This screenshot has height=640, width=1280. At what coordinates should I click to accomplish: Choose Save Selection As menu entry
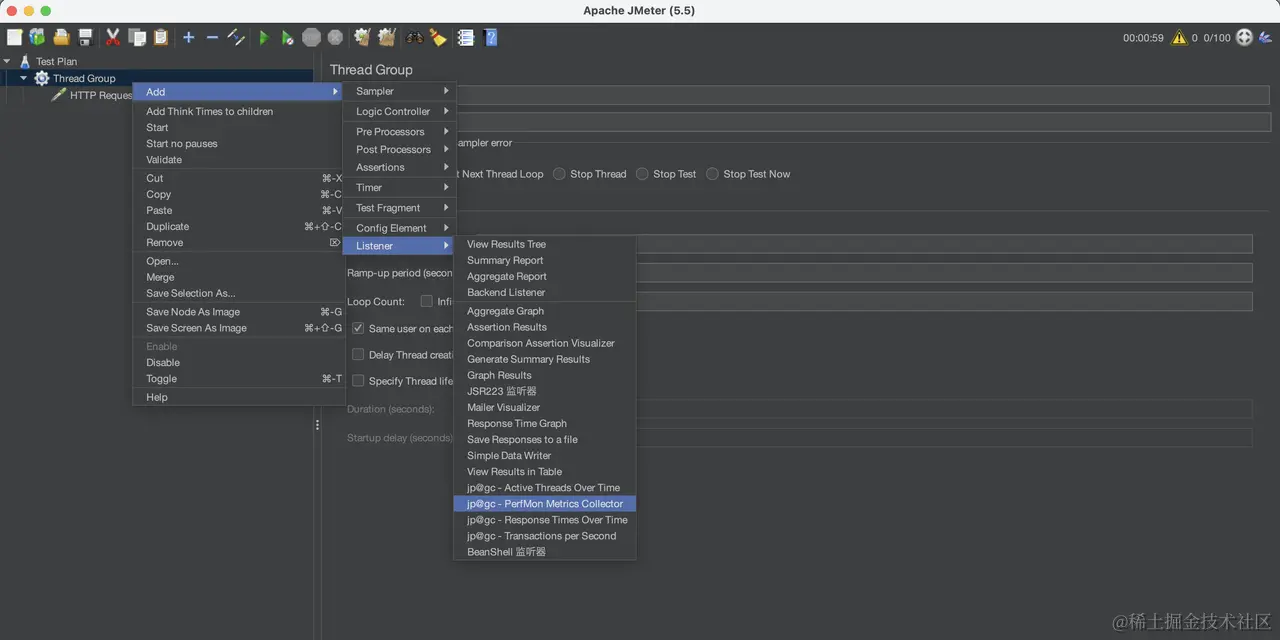tap(239, 293)
